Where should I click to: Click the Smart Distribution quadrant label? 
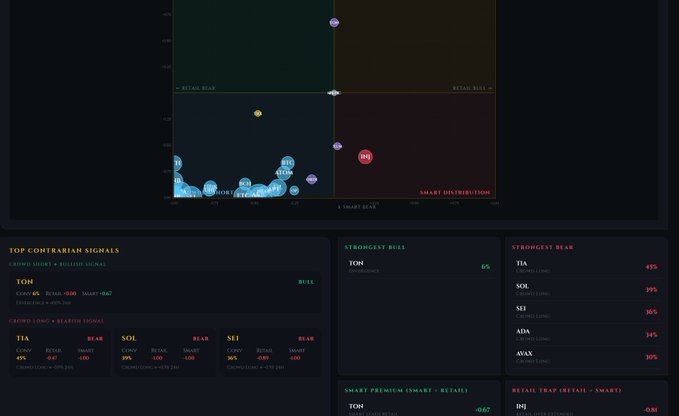pyautogui.click(x=455, y=193)
